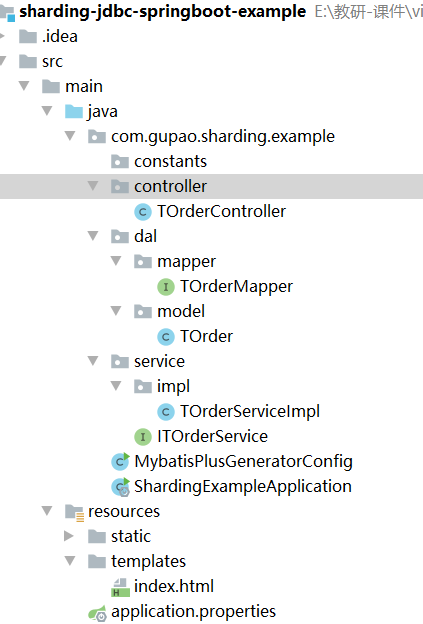Click the TOrderServiceImpl class icon
Screen dimensions: 423x624
click(166, 411)
